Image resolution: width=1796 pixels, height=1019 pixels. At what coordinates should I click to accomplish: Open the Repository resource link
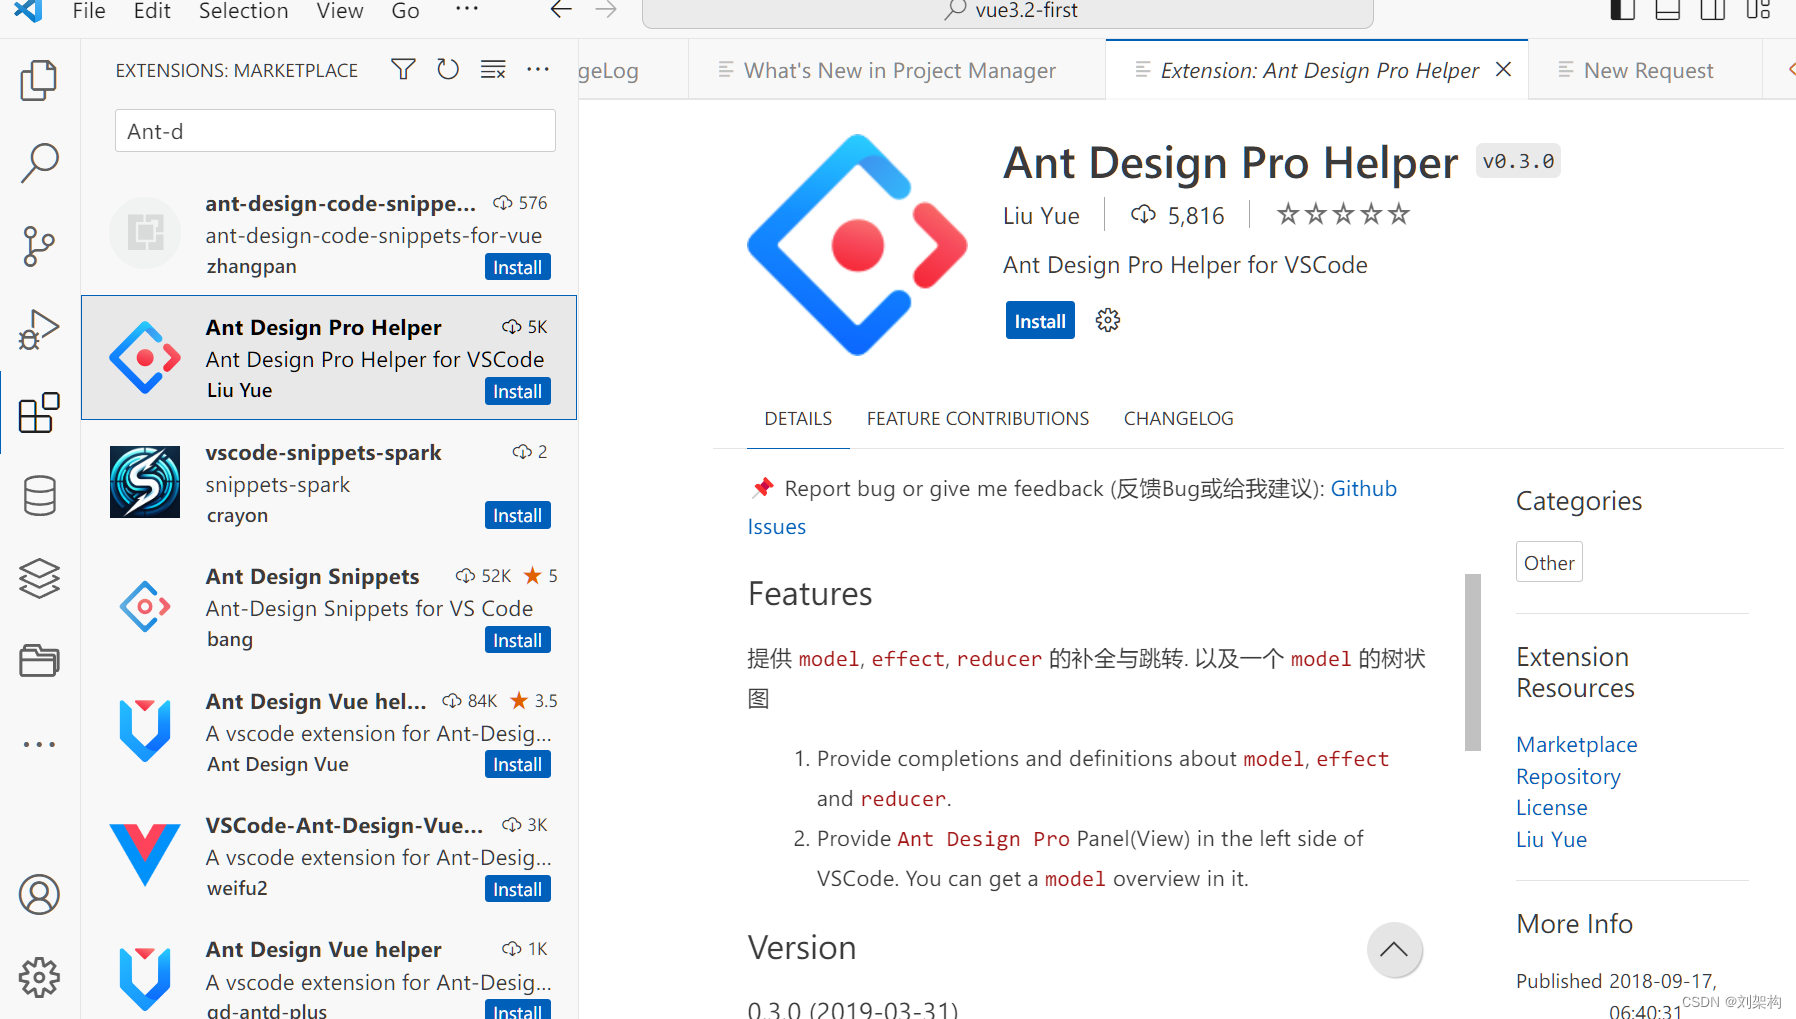pos(1568,776)
